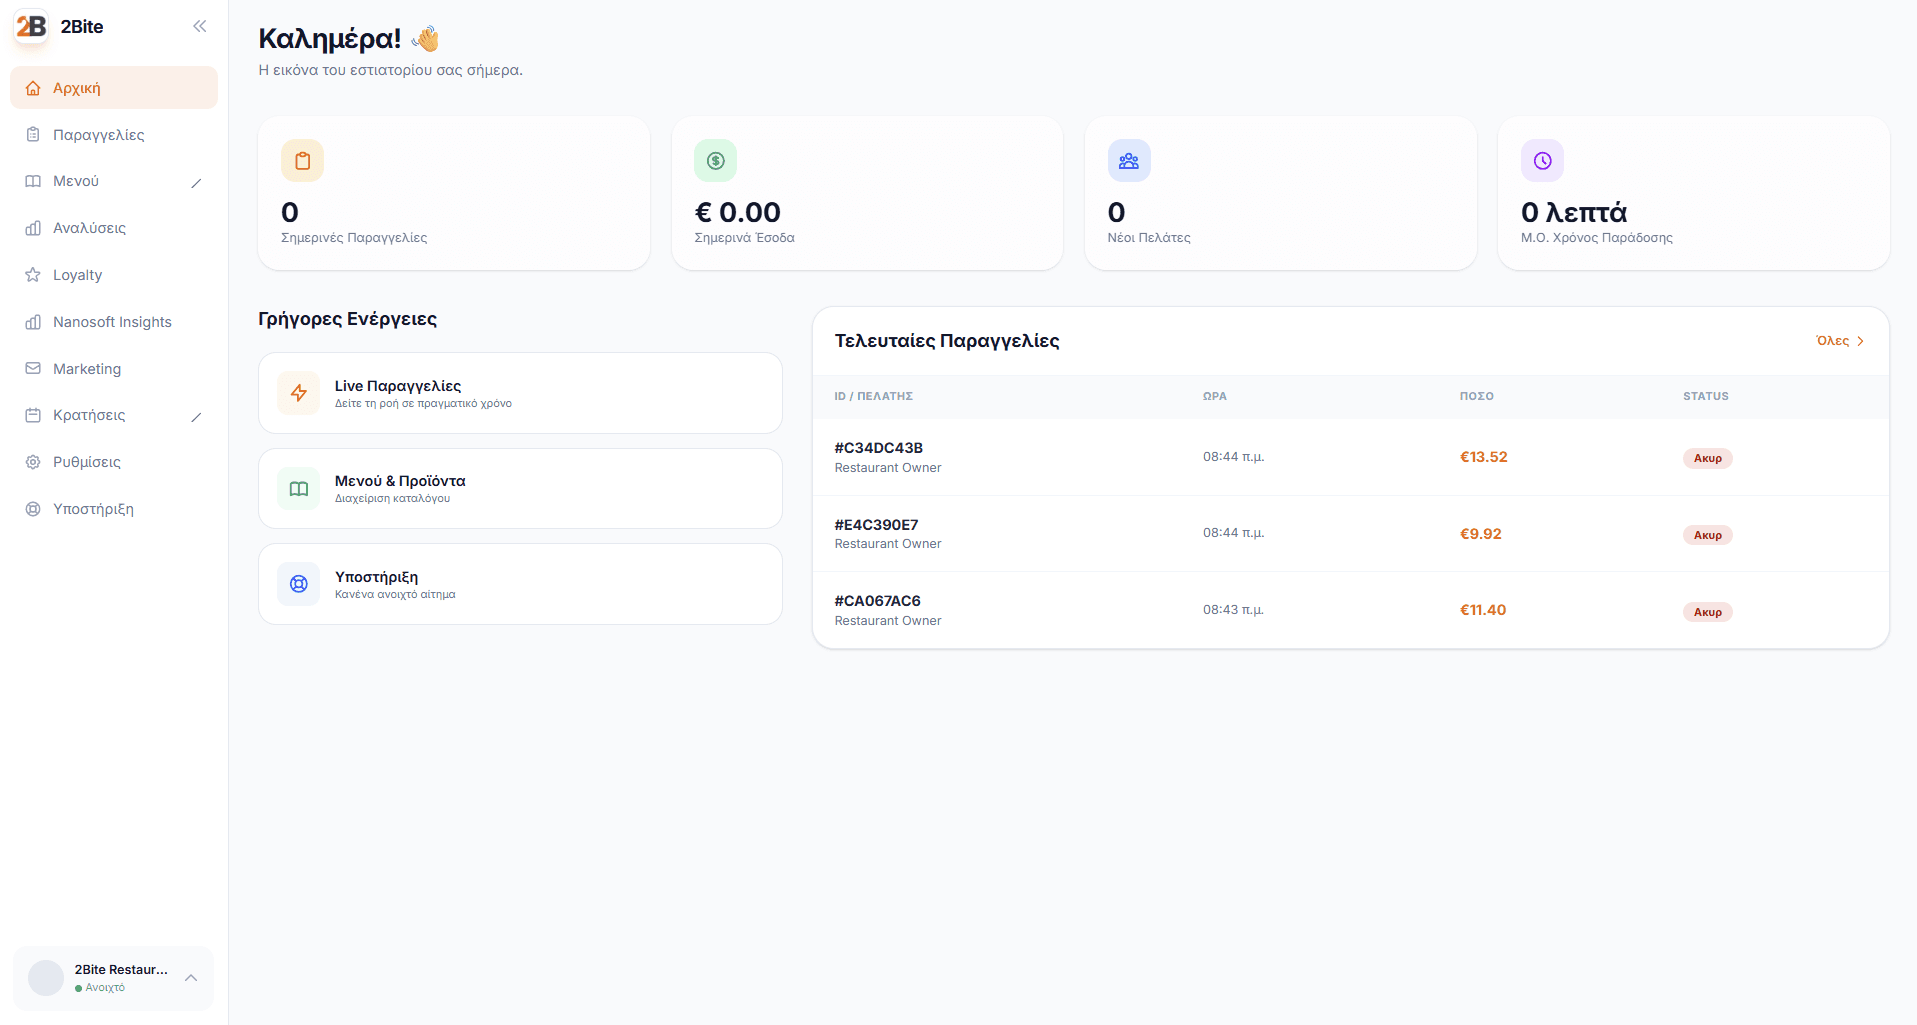Image resolution: width=1917 pixels, height=1025 pixels.
Task: Open Ρυθμίσεις menu item
Action: [x=114, y=462]
